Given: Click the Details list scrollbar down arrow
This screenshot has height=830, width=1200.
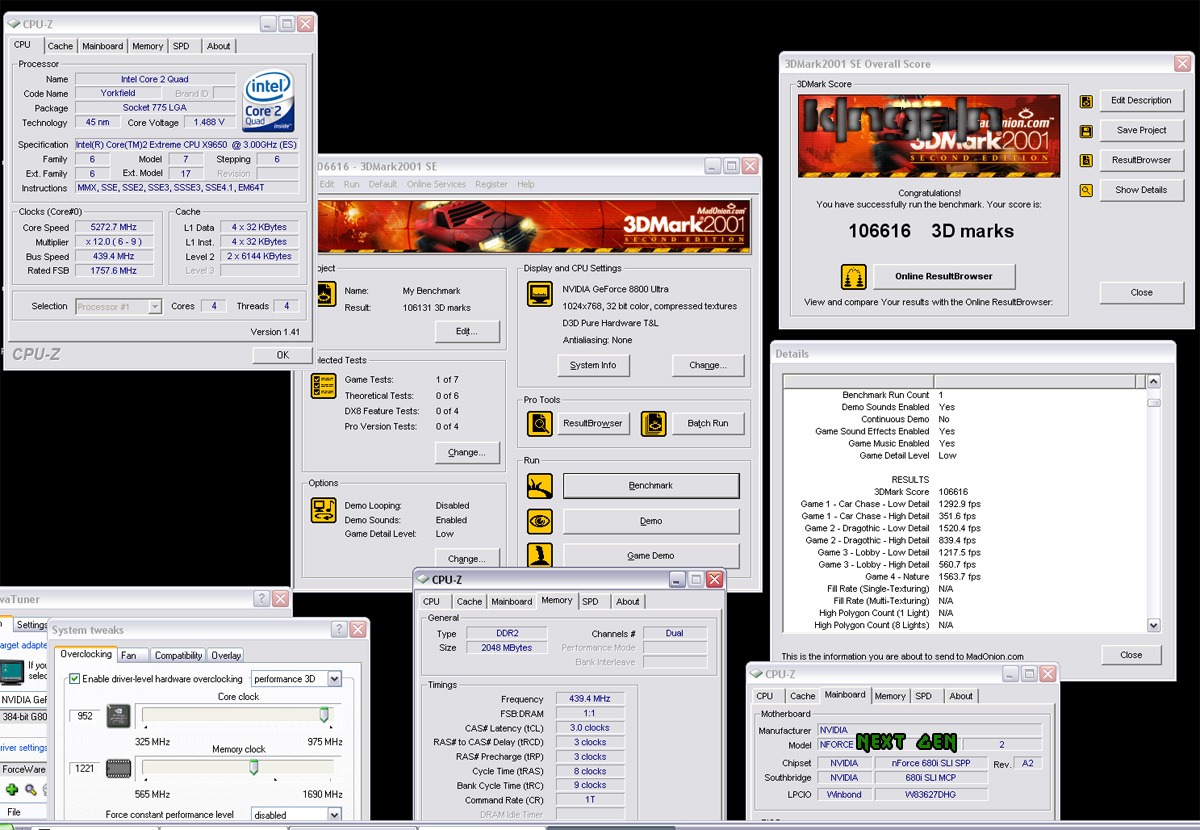Looking at the screenshot, I should (x=1153, y=625).
